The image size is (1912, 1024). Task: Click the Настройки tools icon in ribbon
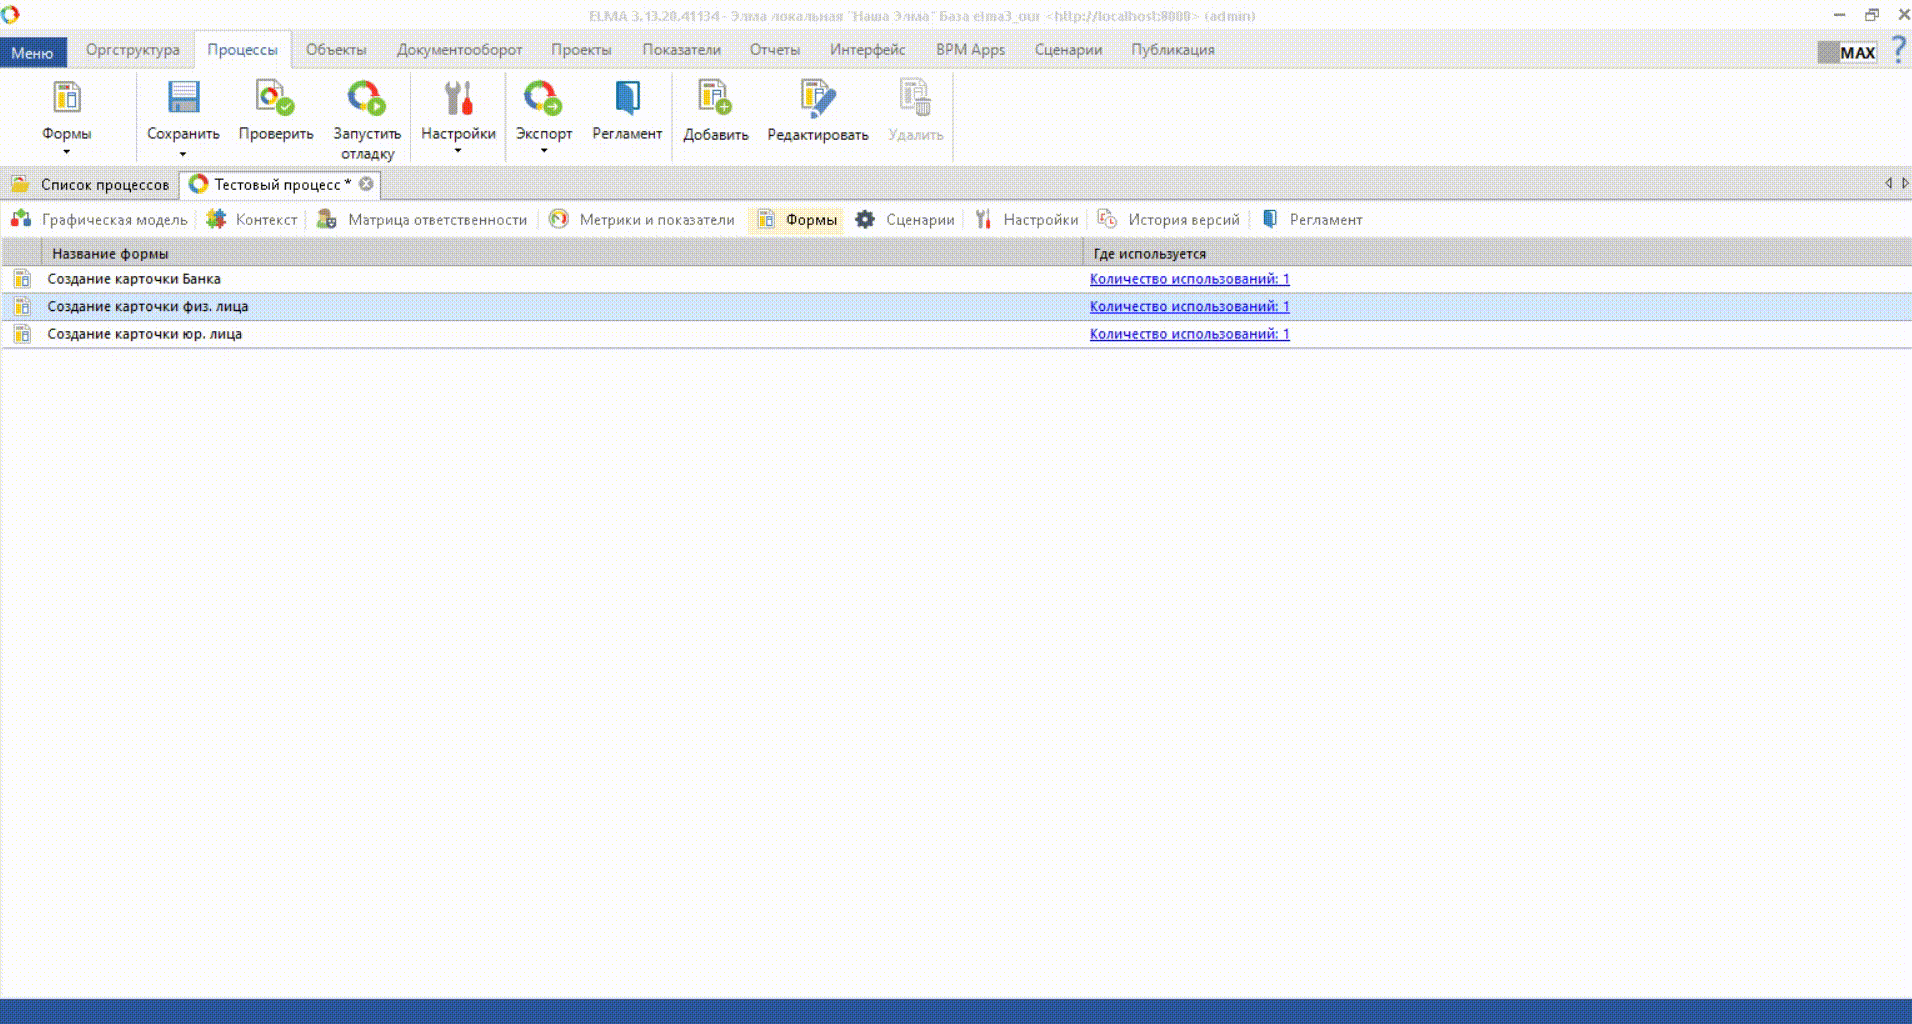[458, 98]
